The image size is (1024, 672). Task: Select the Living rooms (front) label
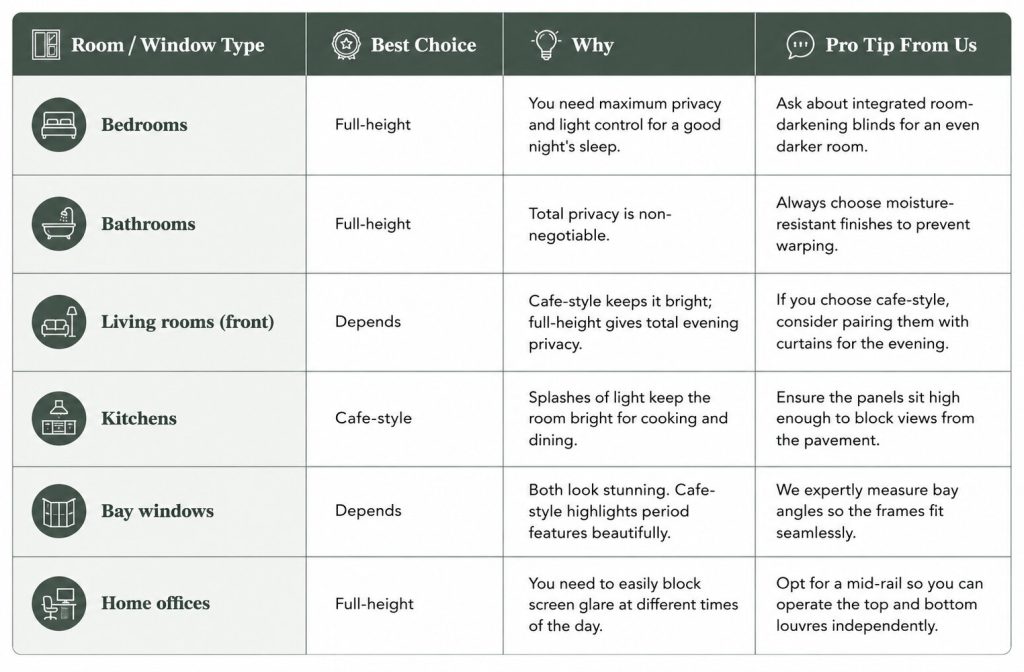coord(187,322)
